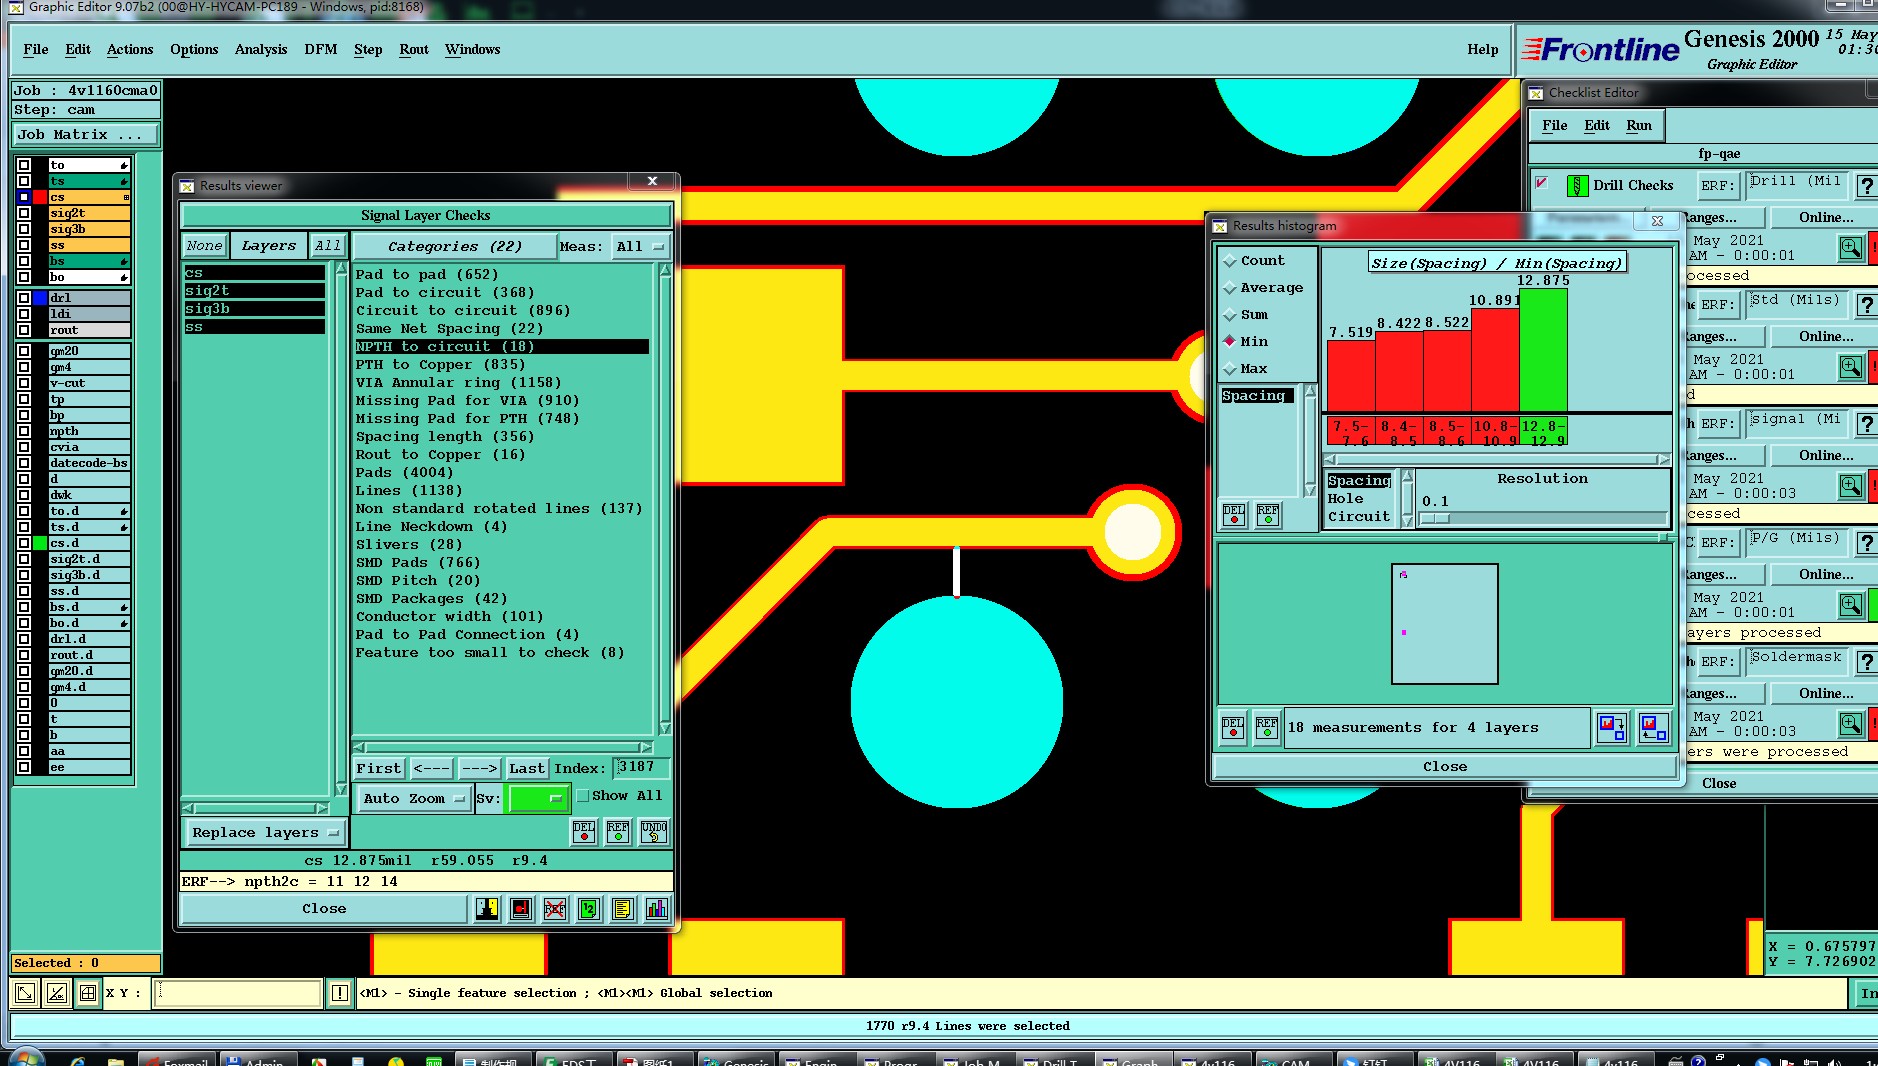
Task: Select the Max radio option in histogram
Action: click(1231, 369)
